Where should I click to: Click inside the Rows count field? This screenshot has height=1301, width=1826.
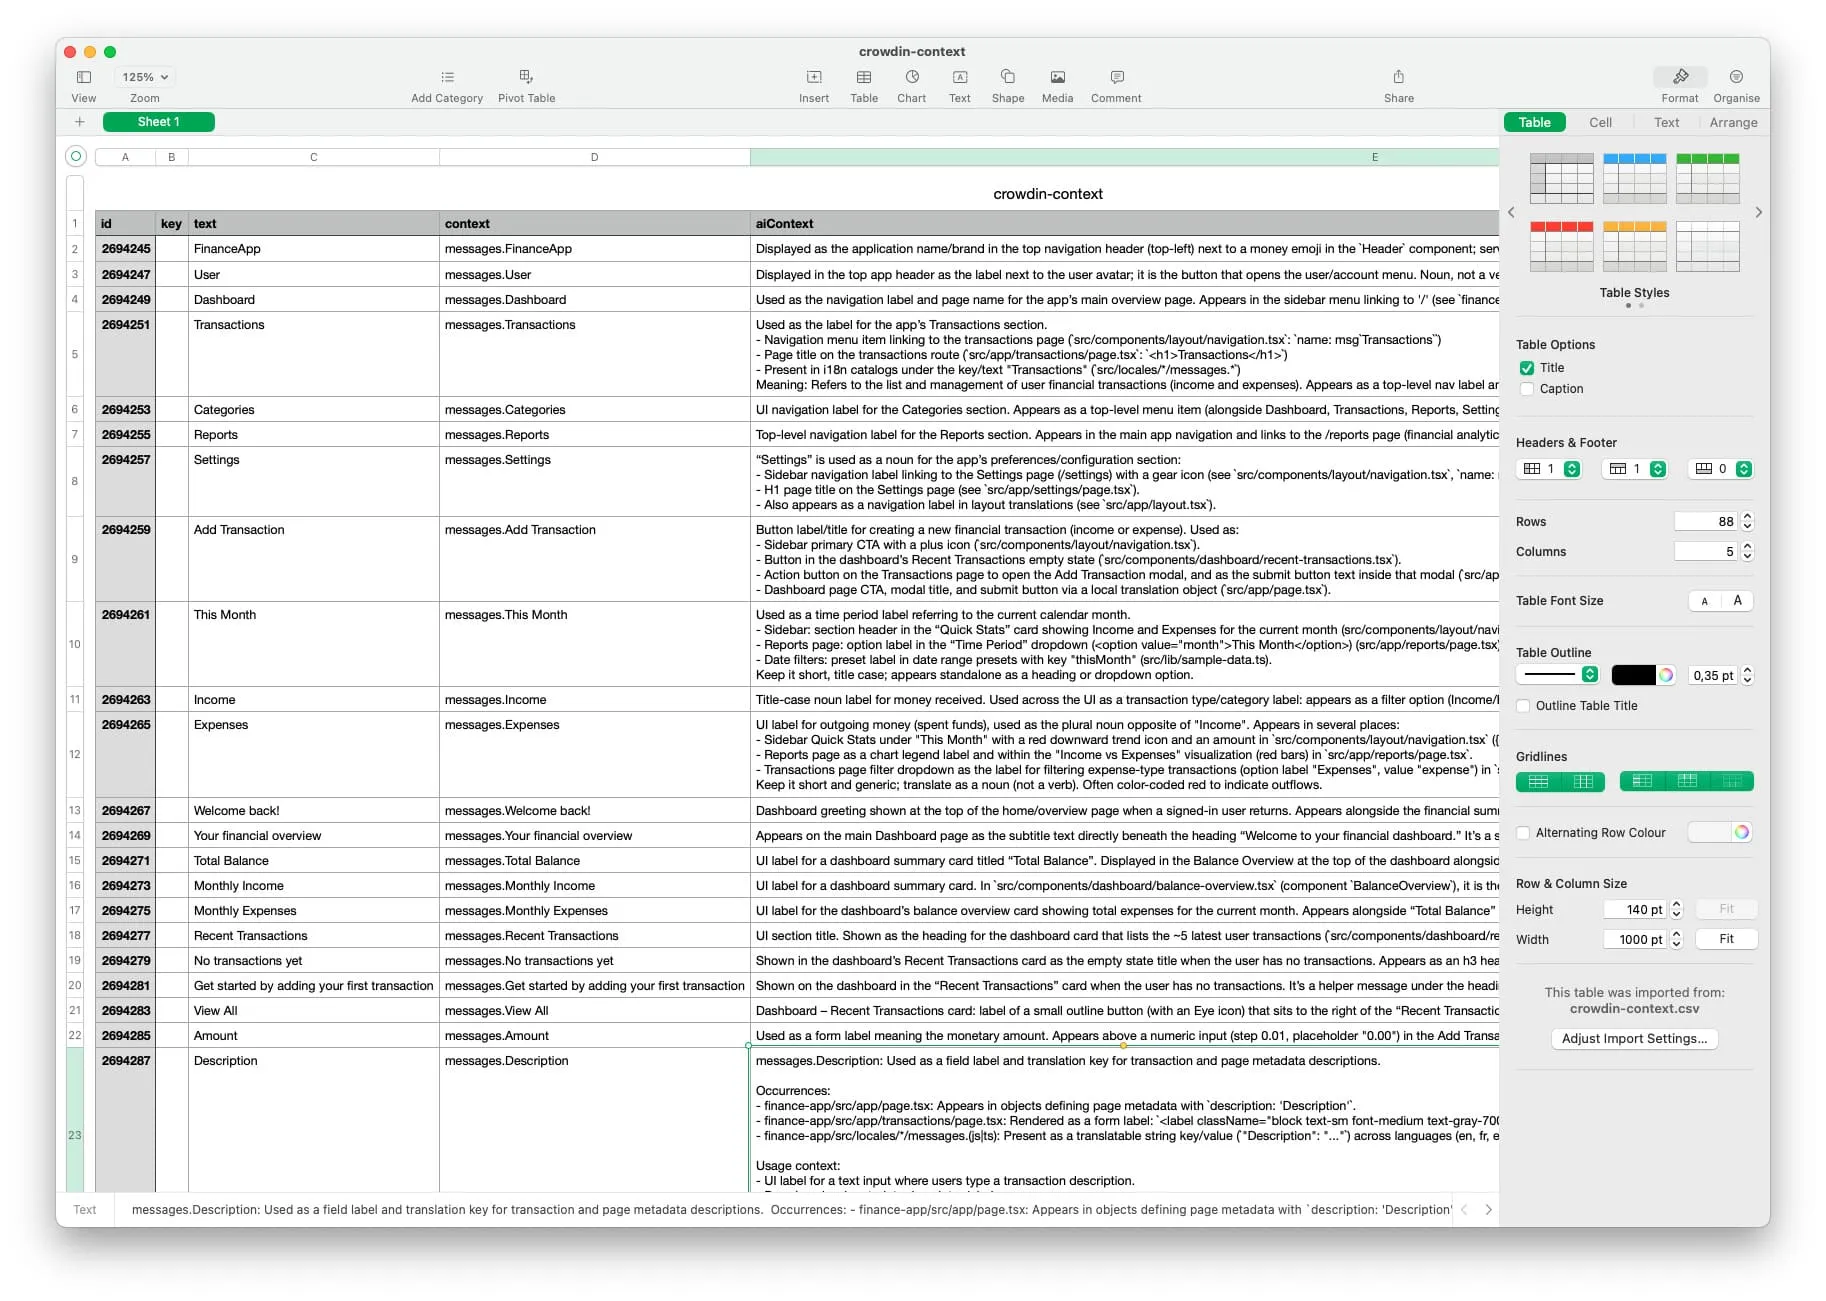(1706, 520)
